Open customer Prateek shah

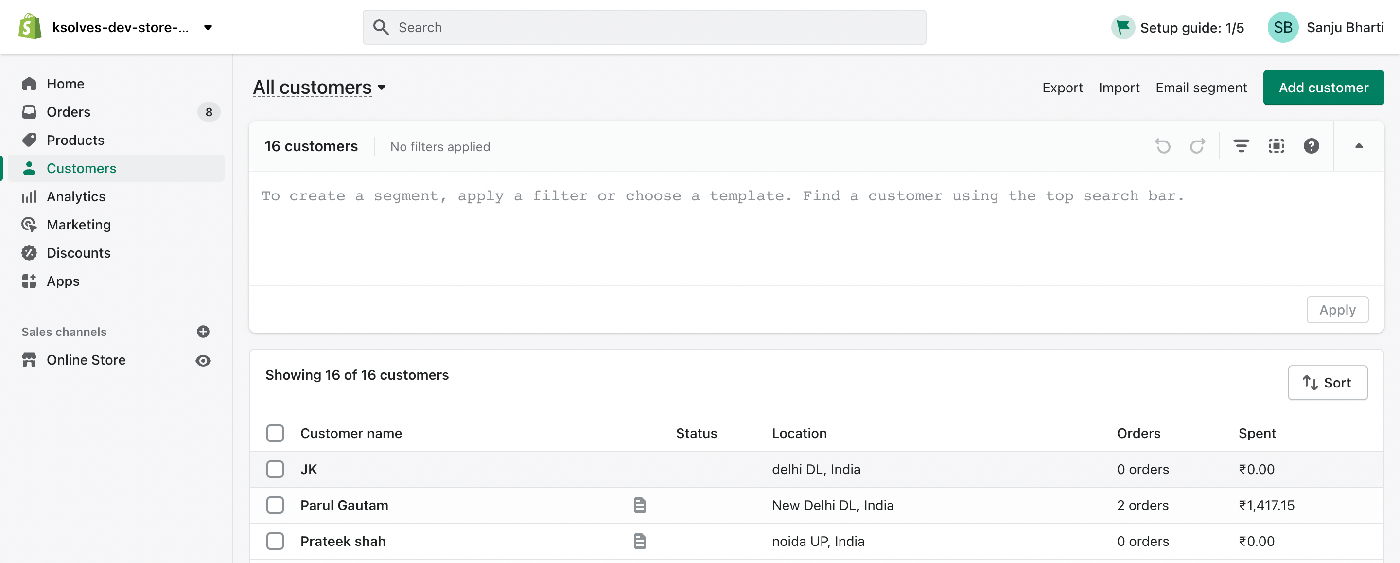tap(343, 541)
